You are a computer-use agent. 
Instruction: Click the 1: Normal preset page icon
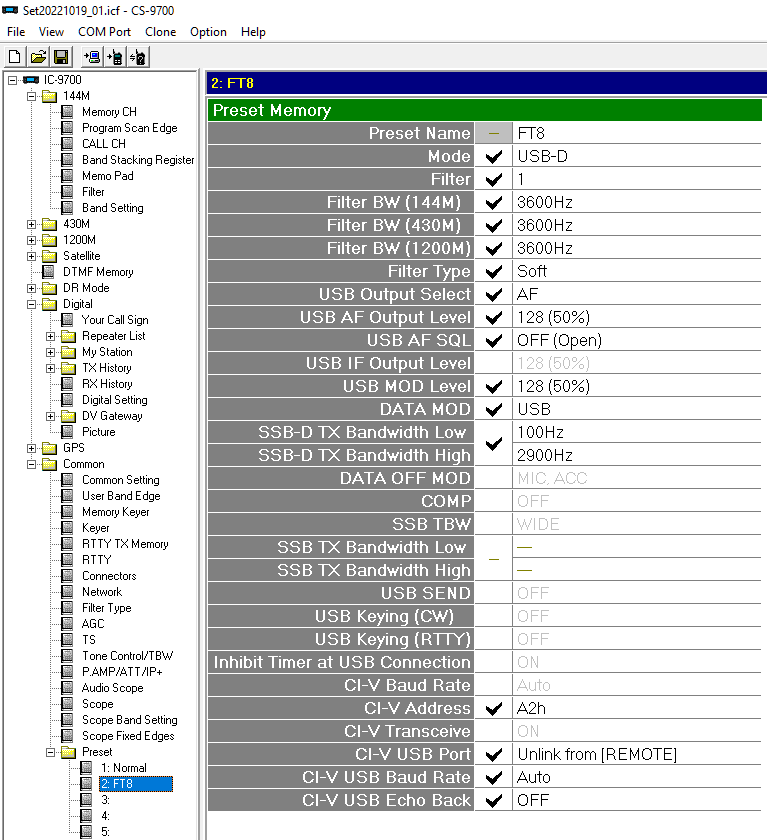pyautogui.click(x=86, y=768)
